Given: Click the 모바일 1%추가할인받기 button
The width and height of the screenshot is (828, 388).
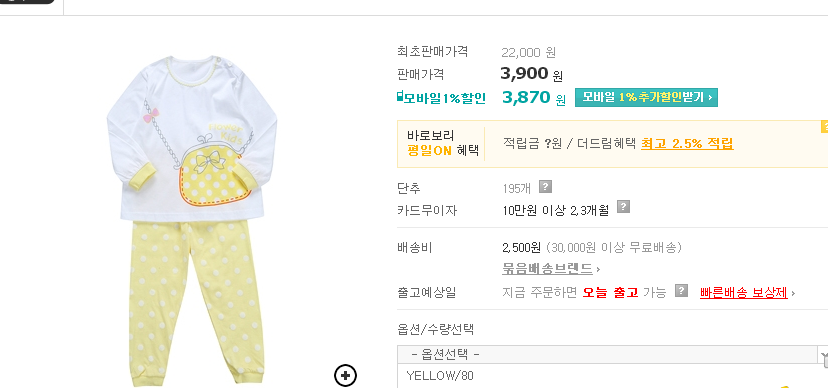Looking at the screenshot, I should [646, 97].
